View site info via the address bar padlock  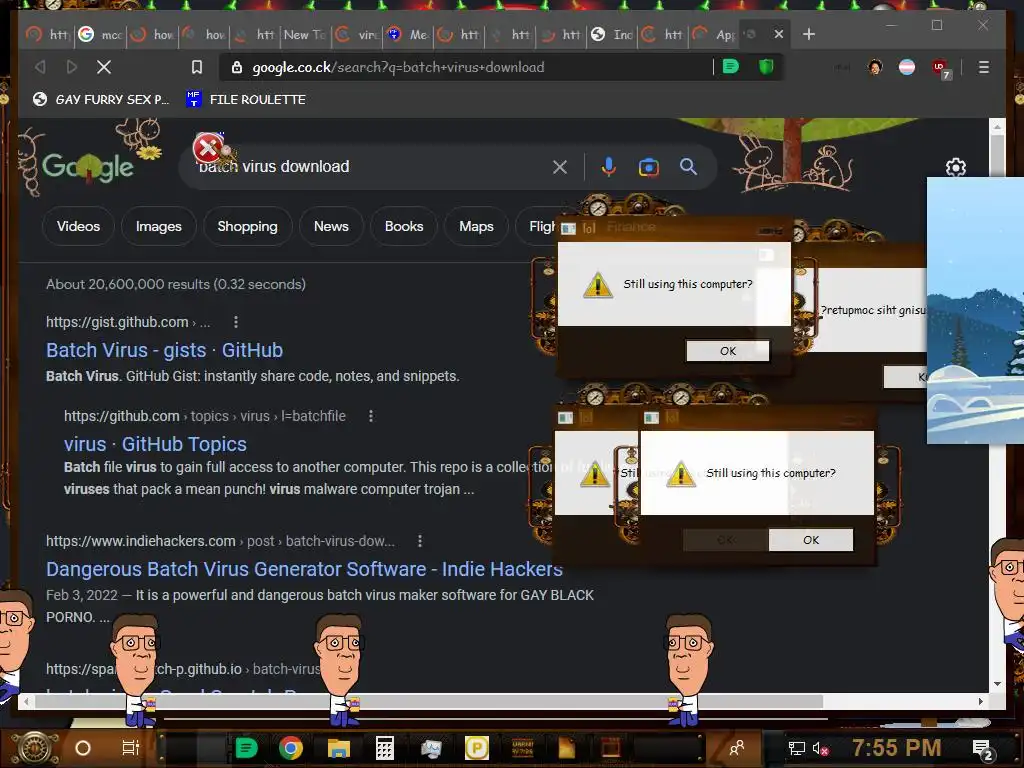(237, 67)
